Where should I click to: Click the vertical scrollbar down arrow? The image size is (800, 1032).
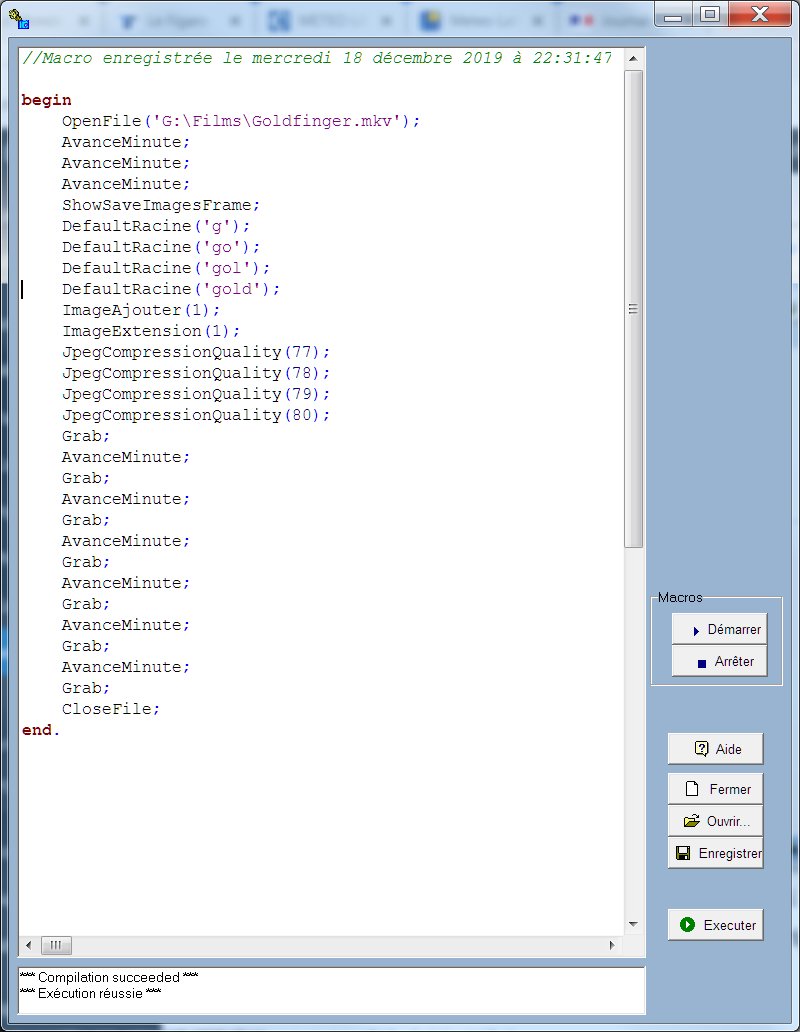(633, 925)
